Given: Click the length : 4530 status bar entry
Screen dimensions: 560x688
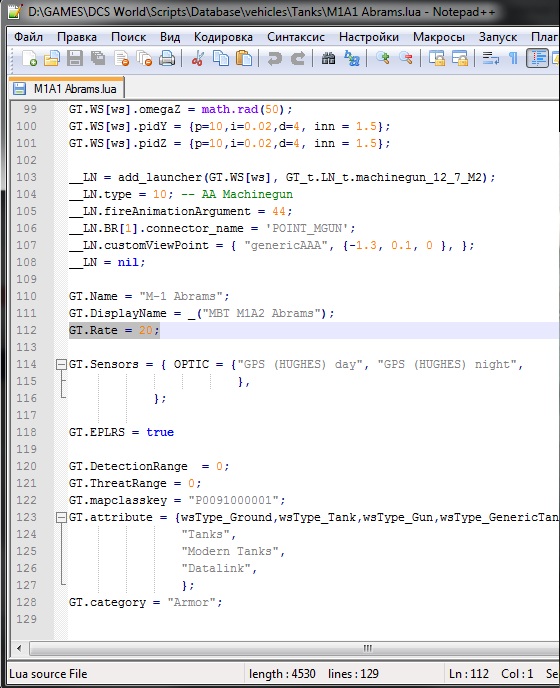Looking at the screenshot, I should 282,674.
